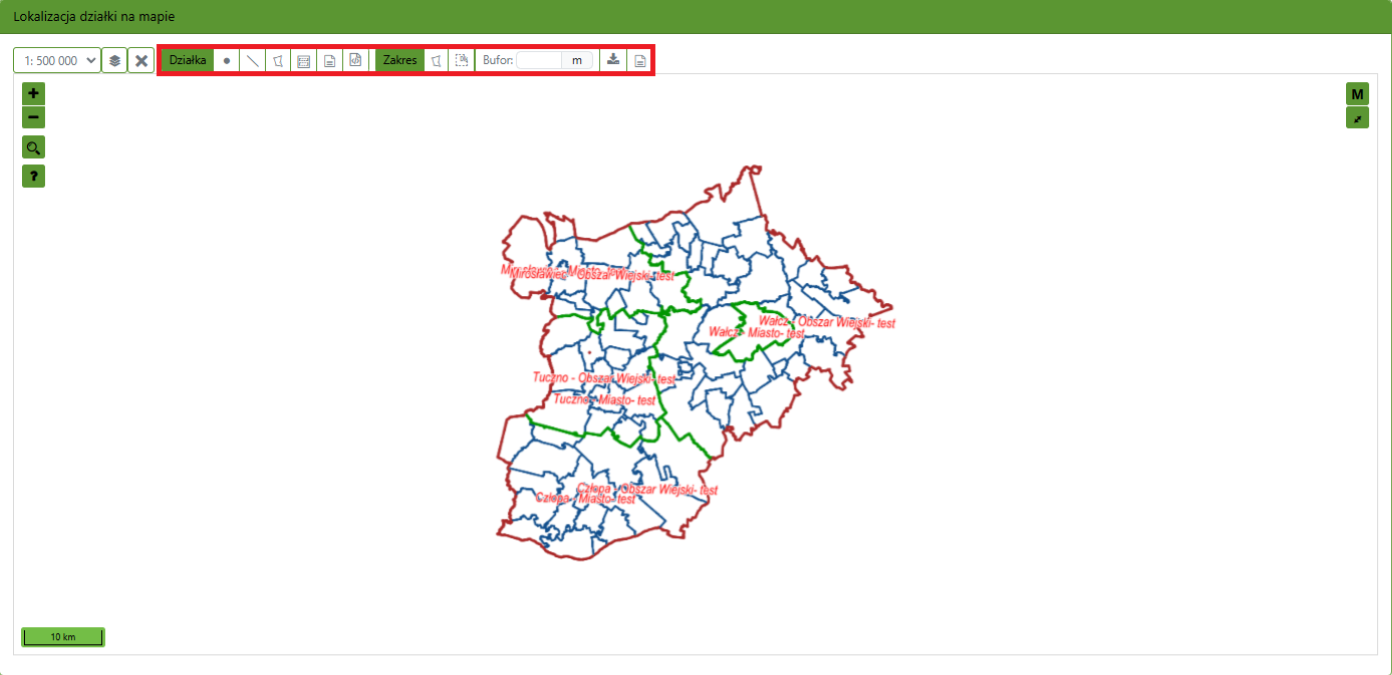Click the Zakres button
Image resolution: width=1392 pixels, height=675 pixels.
[400, 60]
